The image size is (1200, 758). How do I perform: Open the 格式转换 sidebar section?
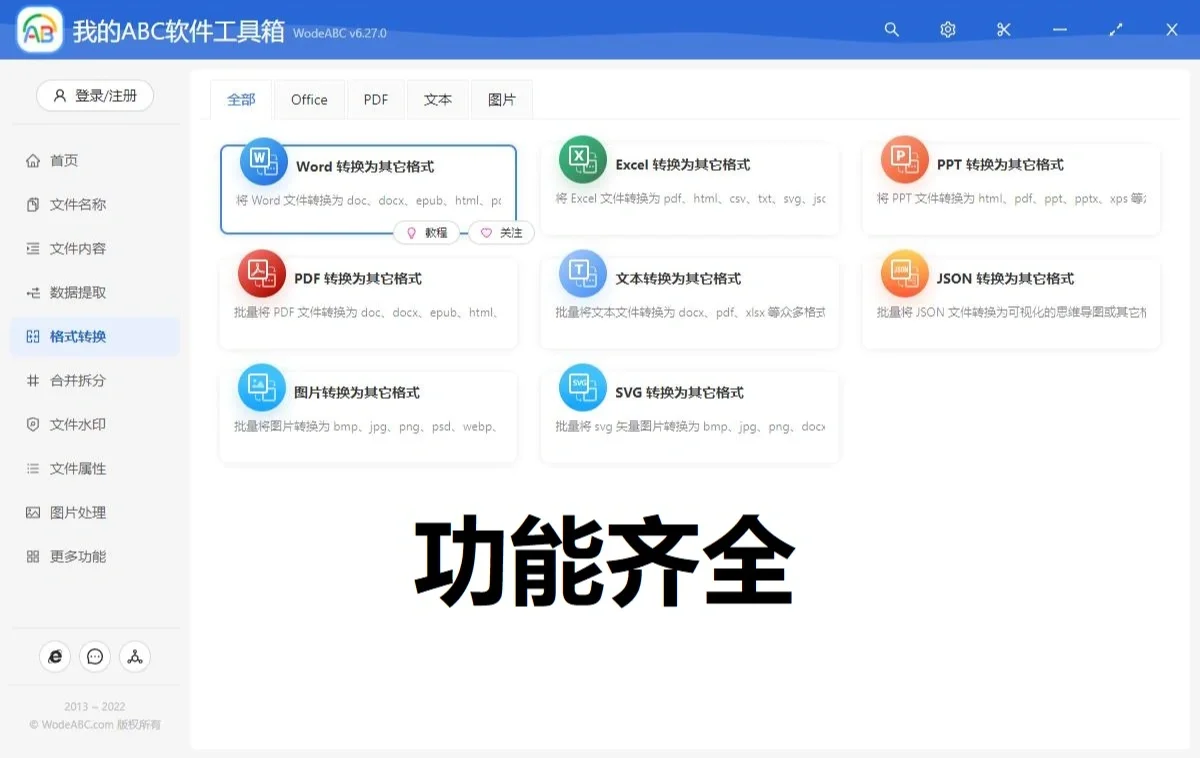95,336
